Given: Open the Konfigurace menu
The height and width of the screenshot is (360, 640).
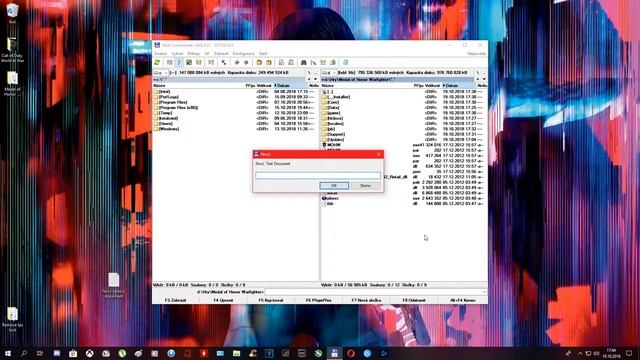Looking at the screenshot, I should coord(243,53).
